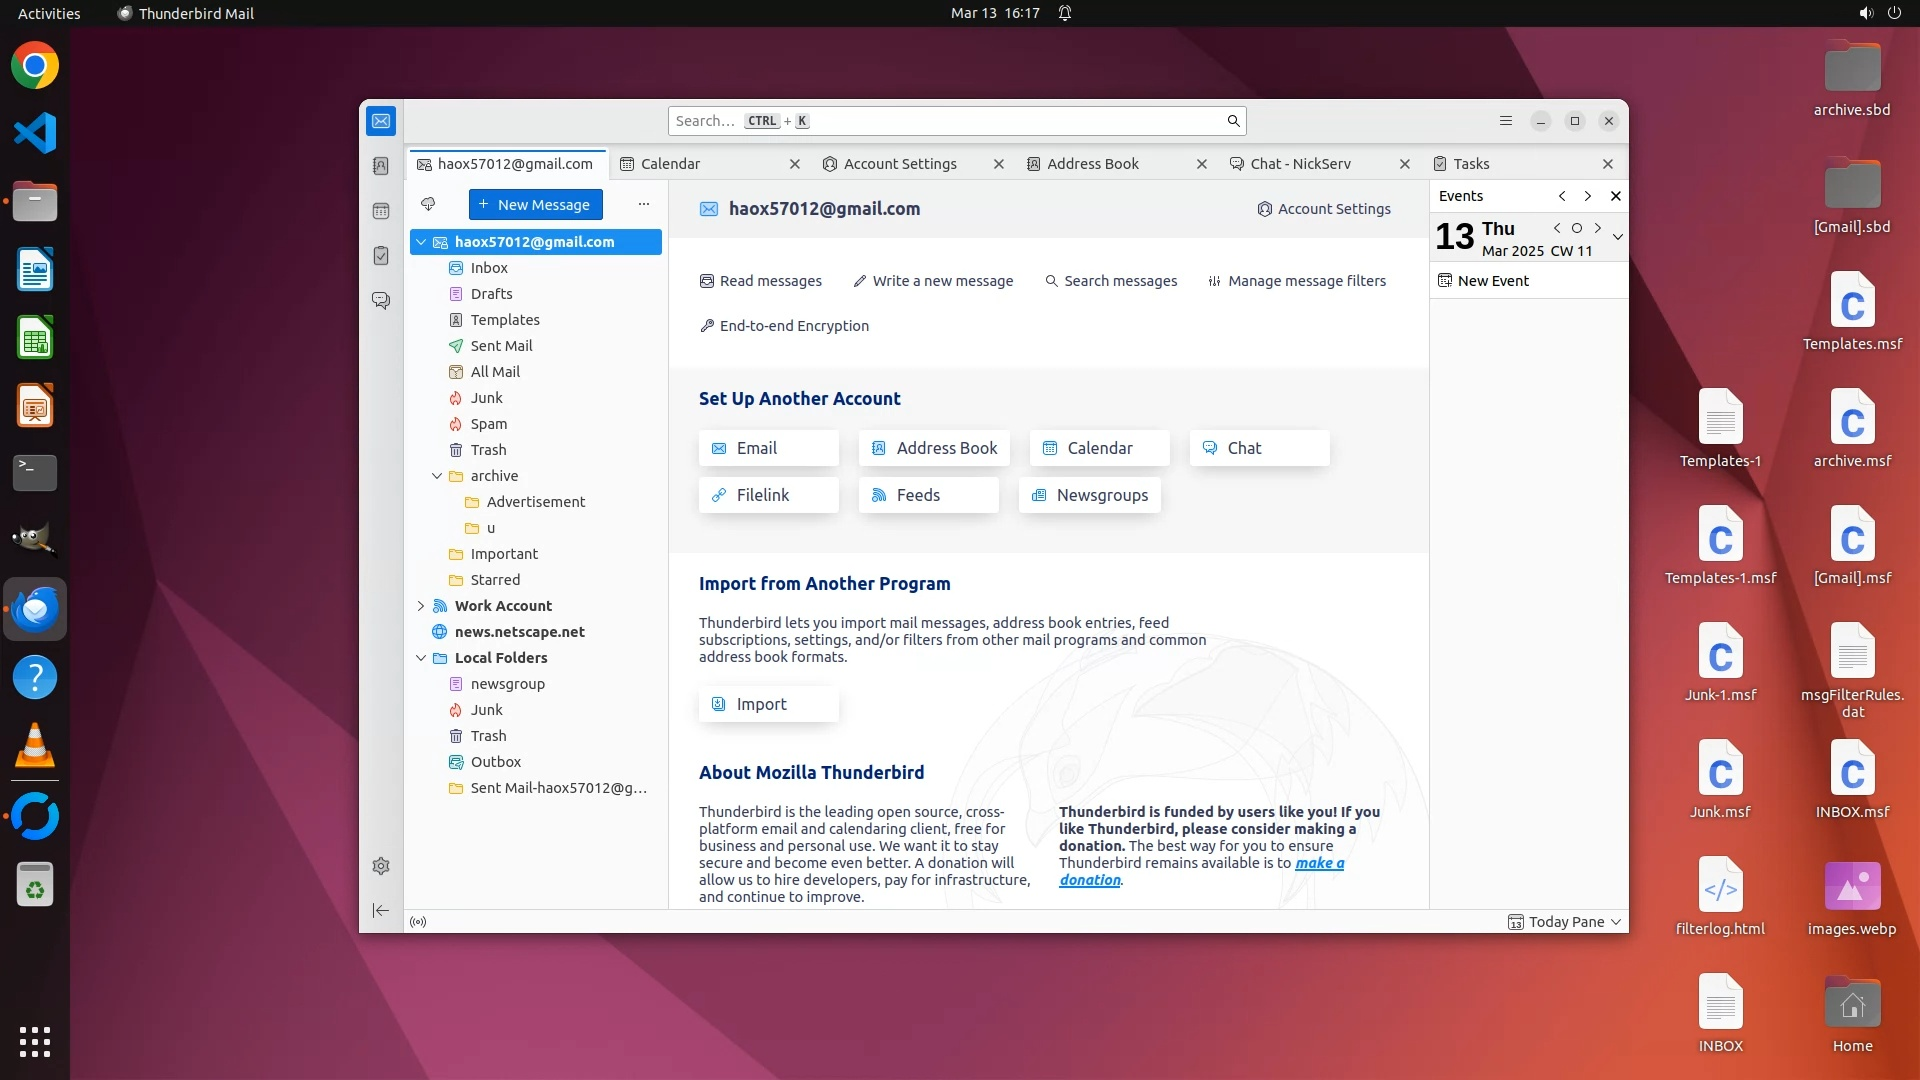Image resolution: width=1920 pixels, height=1080 pixels.
Task: Click the New Message button
Action: pyautogui.click(x=535, y=204)
